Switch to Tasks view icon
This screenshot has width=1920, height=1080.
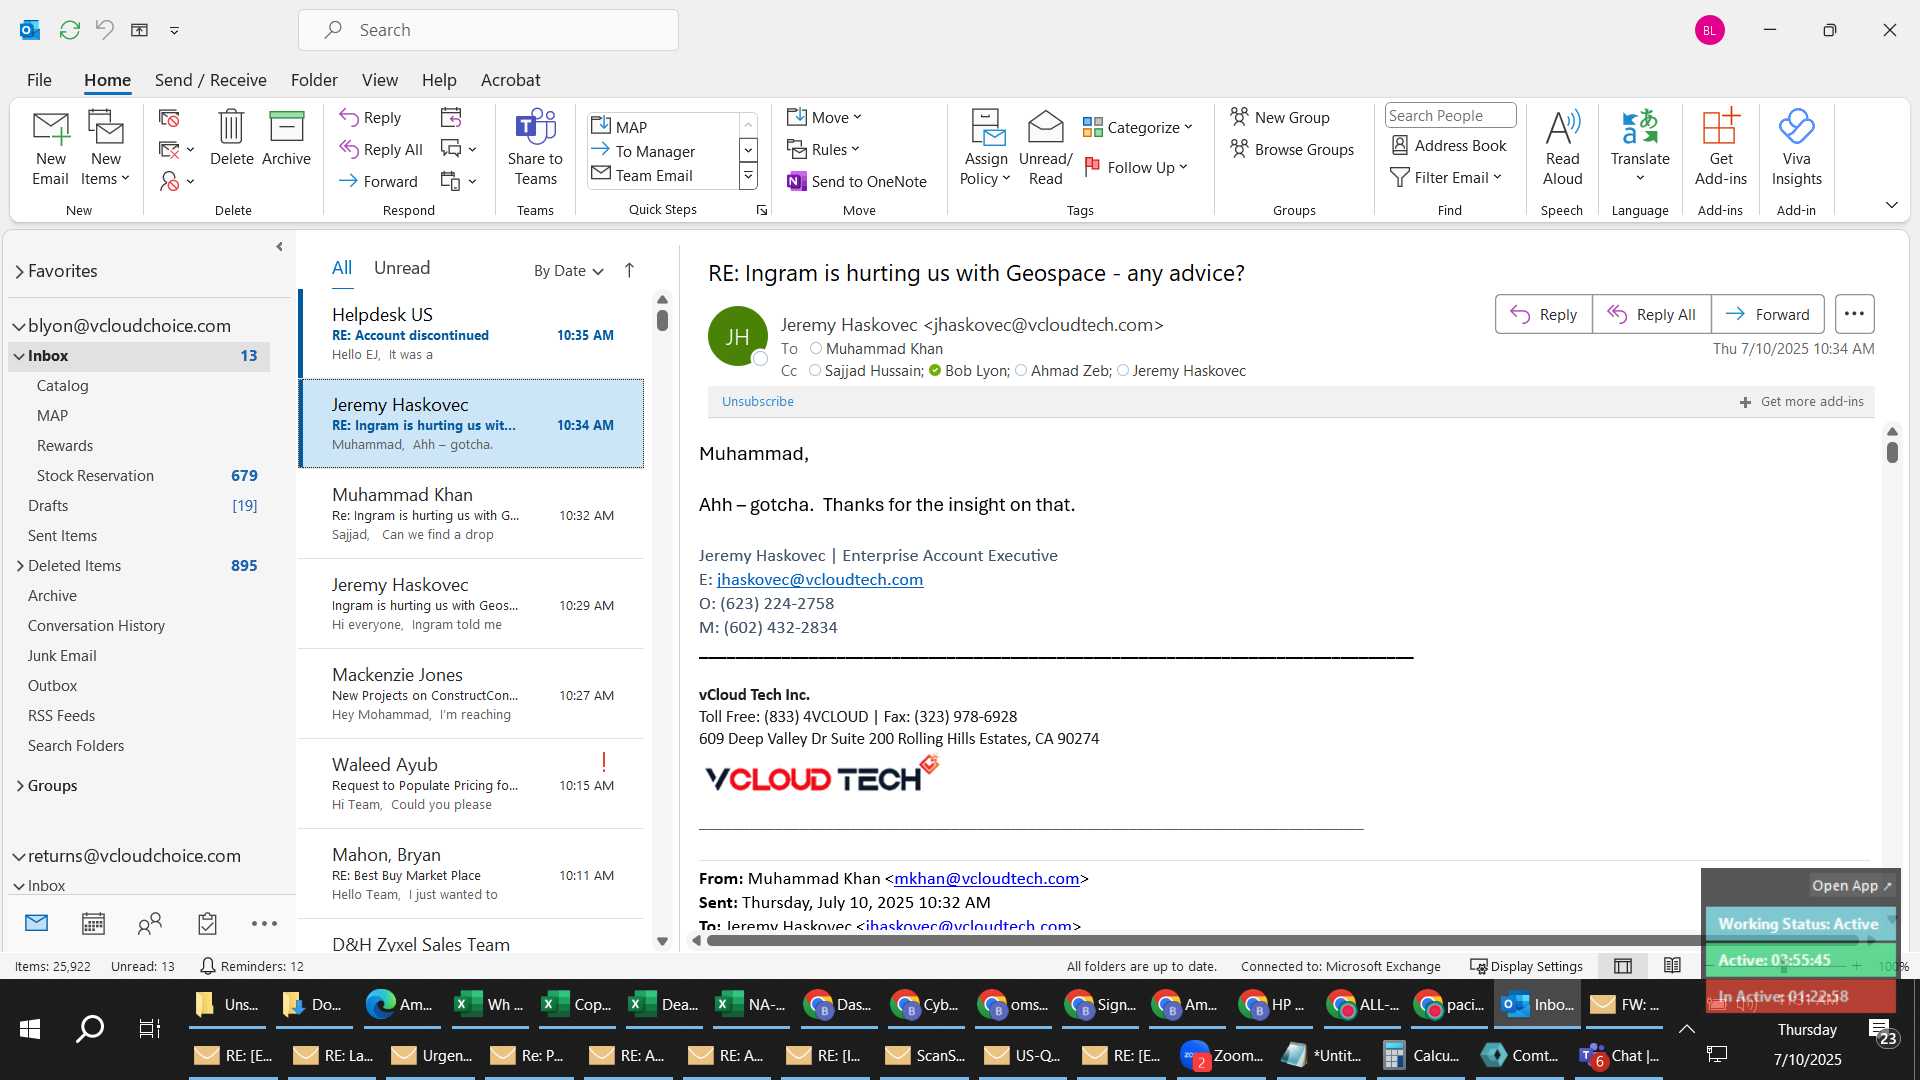pos(207,924)
